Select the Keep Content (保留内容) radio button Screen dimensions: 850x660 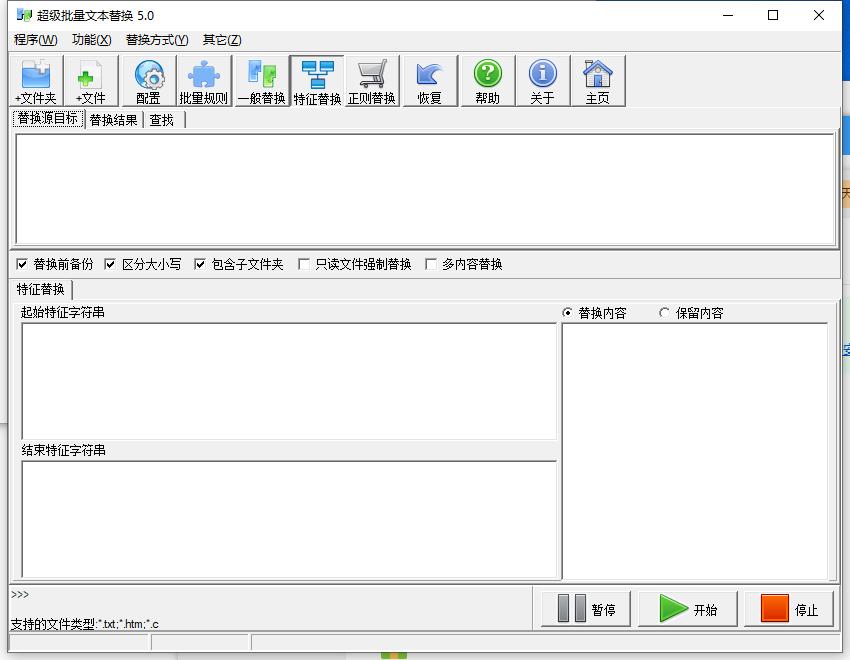point(665,313)
